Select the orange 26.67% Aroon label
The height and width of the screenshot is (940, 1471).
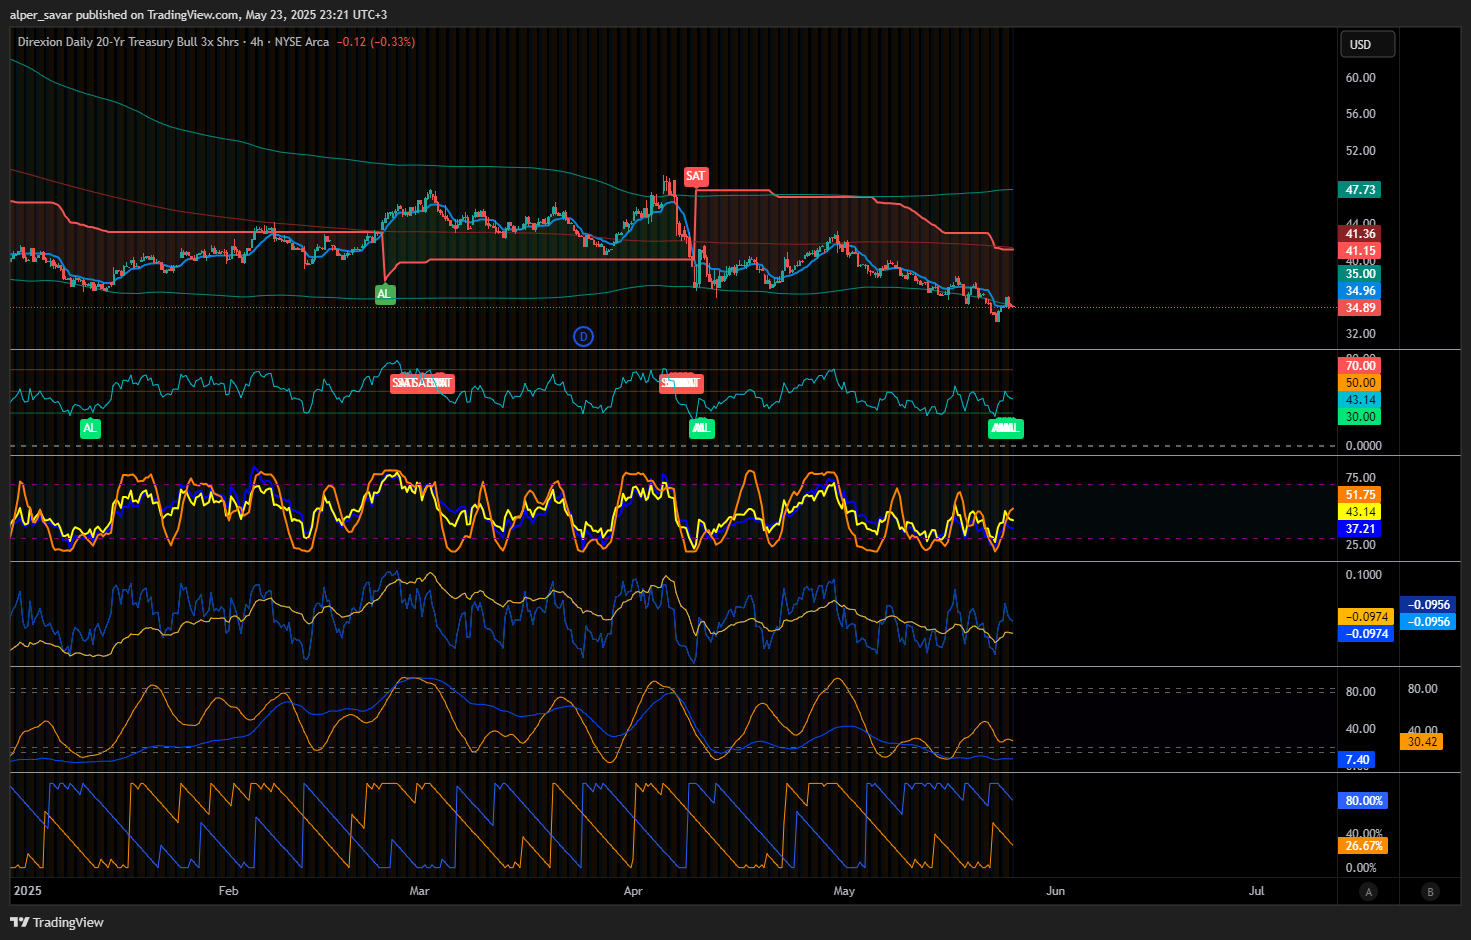click(x=1363, y=846)
